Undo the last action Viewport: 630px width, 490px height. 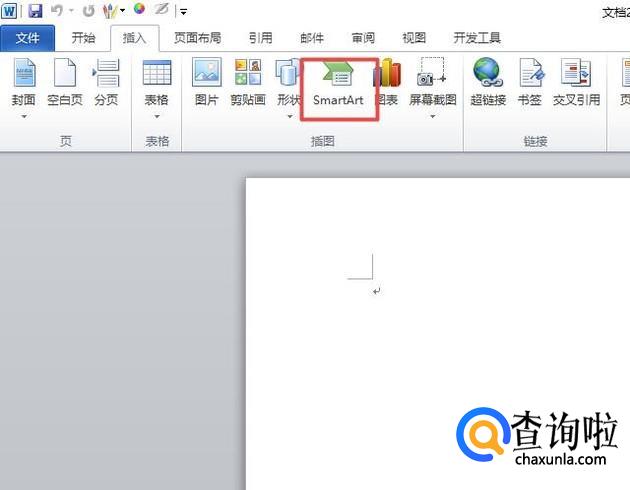click(57, 11)
